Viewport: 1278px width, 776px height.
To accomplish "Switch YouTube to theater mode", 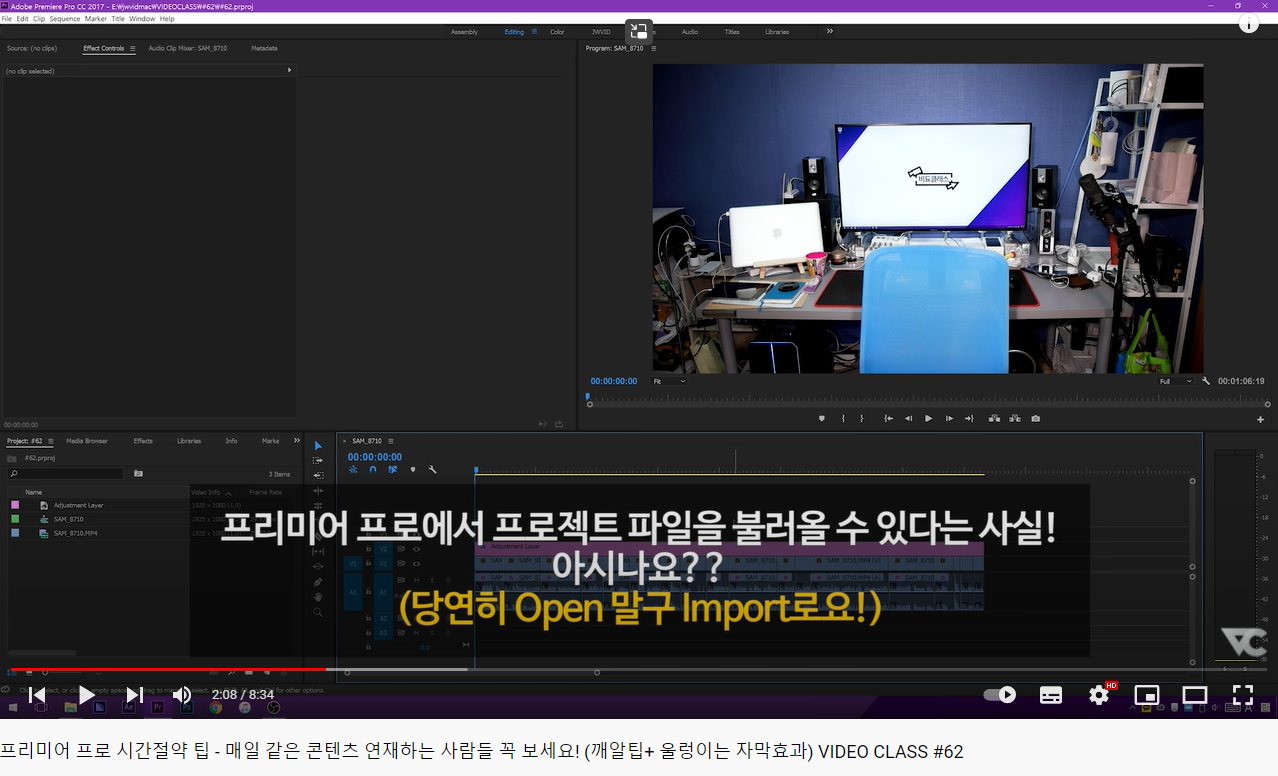I will click(x=1195, y=695).
